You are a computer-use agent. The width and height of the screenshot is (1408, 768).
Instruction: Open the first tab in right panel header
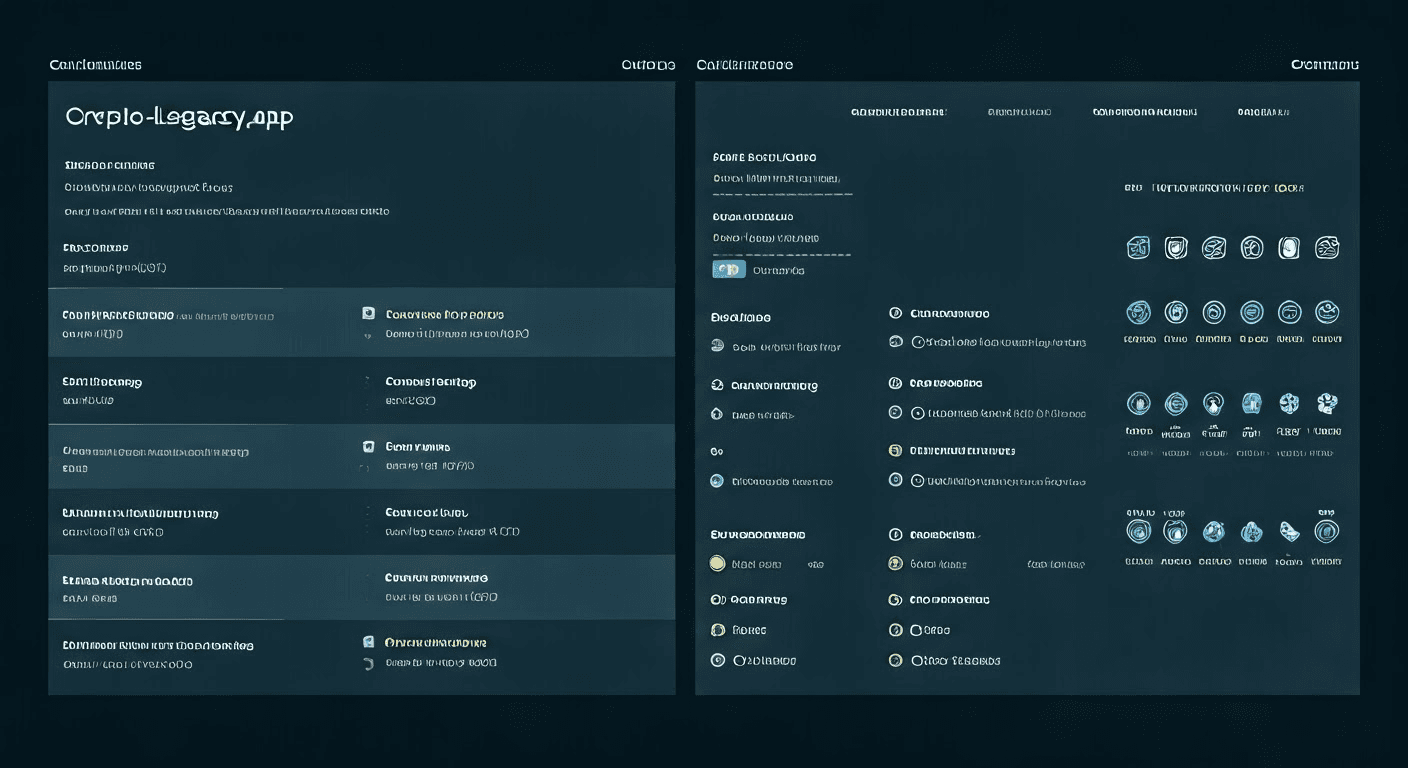click(x=898, y=113)
